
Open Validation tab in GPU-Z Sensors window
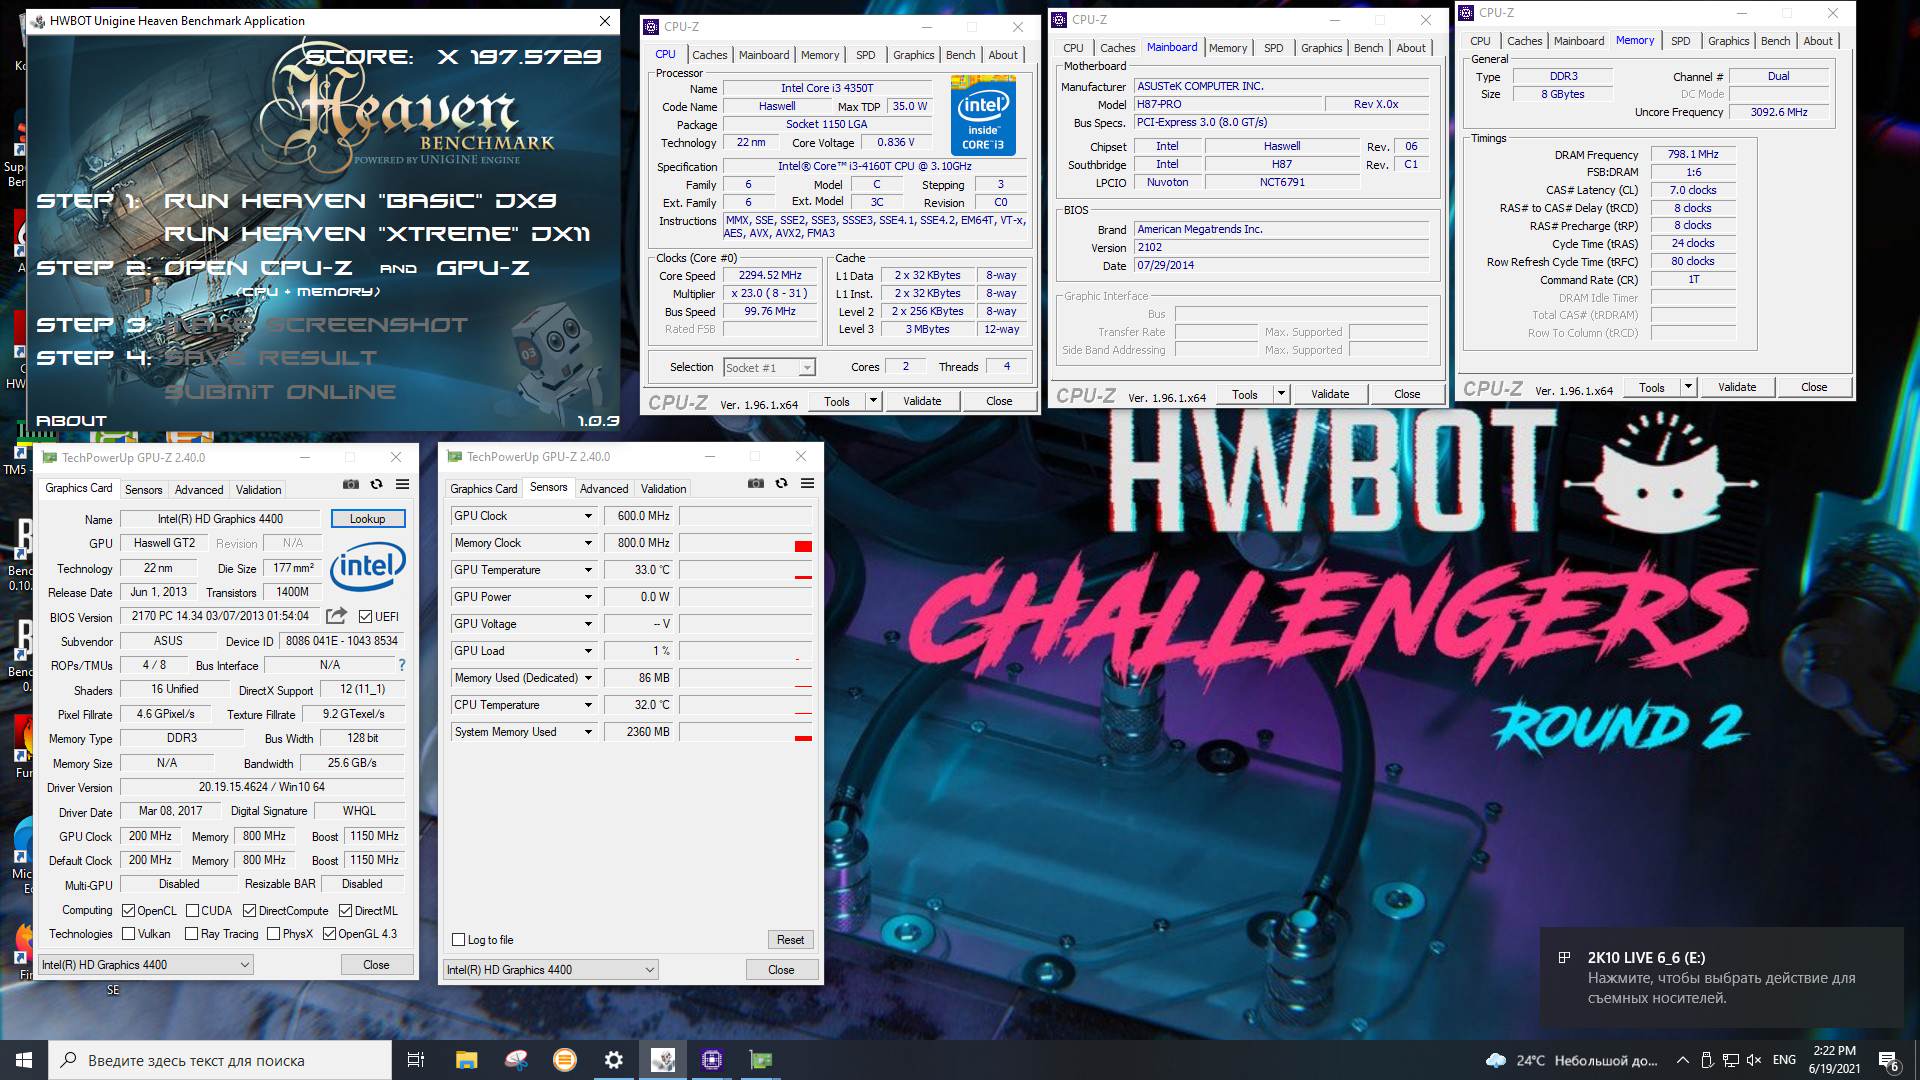pyautogui.click(x=663, y=489)
